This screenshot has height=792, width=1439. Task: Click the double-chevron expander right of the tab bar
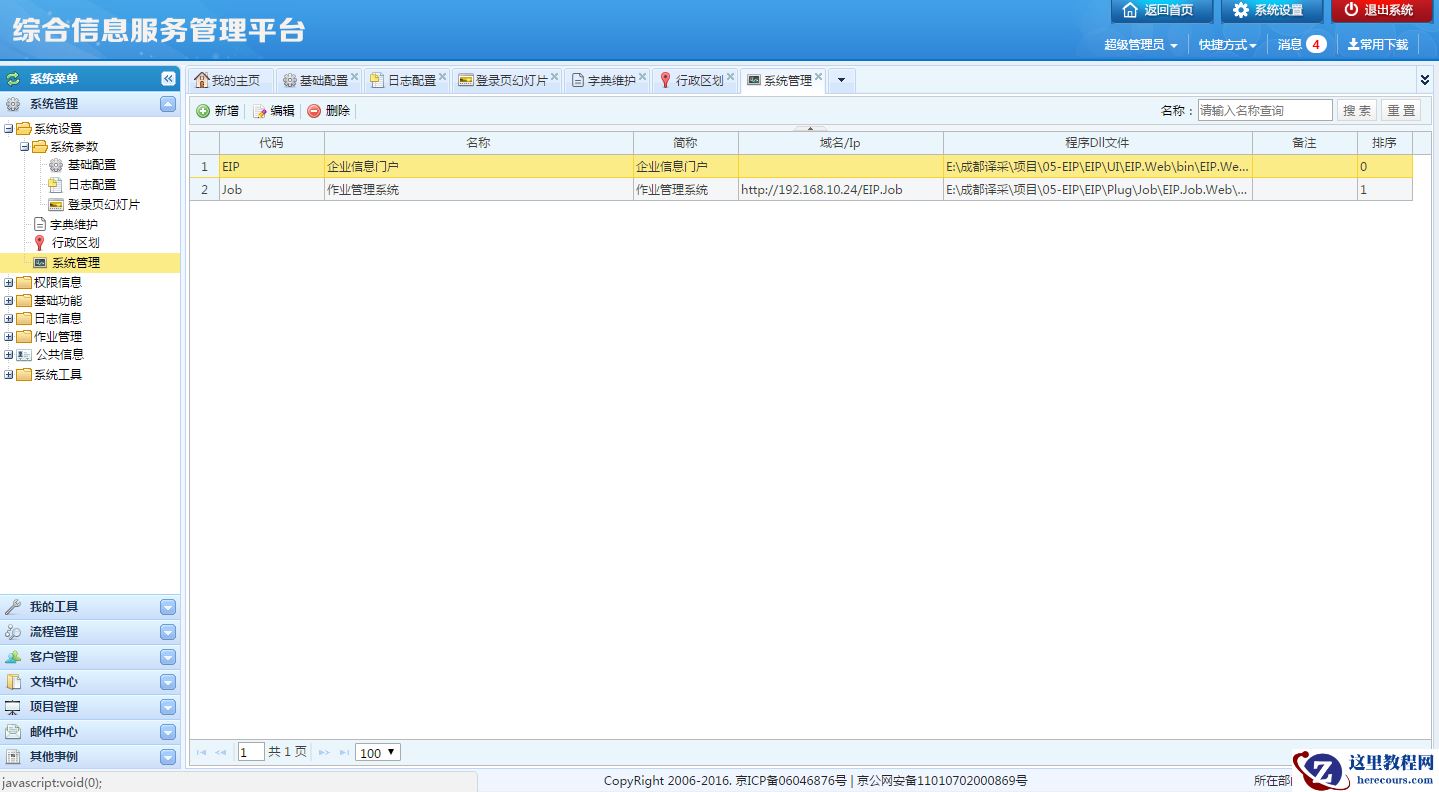1425,80
